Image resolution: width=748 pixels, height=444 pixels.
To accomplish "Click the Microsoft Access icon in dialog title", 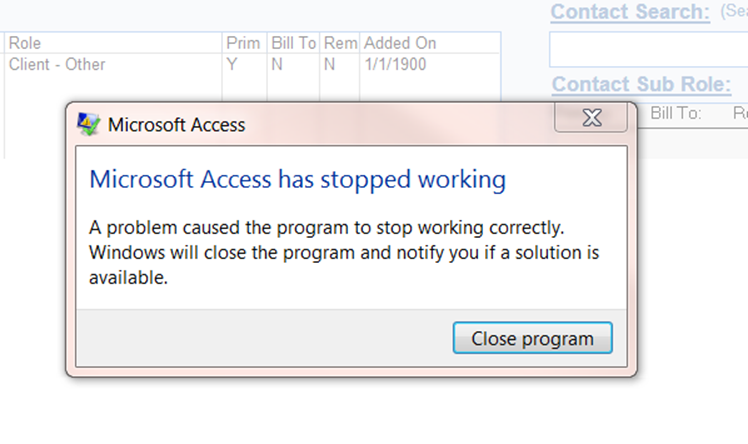I will pos(88,124).
